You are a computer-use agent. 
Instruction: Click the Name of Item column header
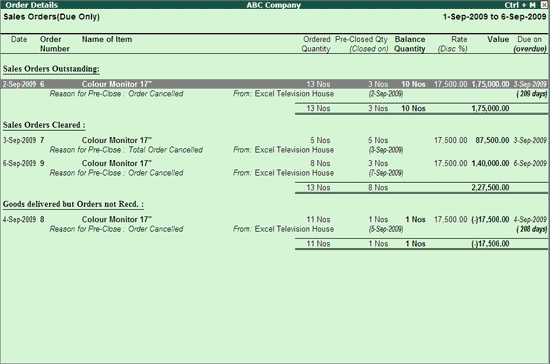(x=107, y=39)
